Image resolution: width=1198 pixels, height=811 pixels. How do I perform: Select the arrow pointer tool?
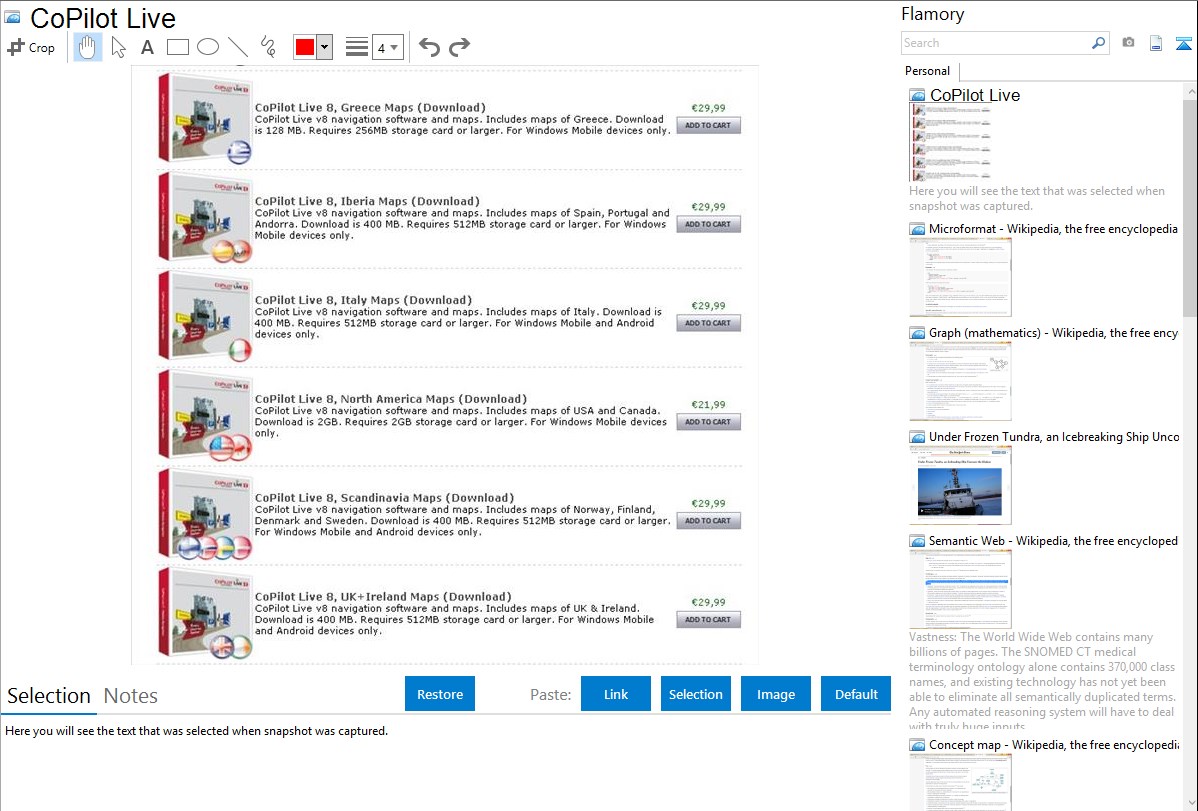tap(118, 47)
